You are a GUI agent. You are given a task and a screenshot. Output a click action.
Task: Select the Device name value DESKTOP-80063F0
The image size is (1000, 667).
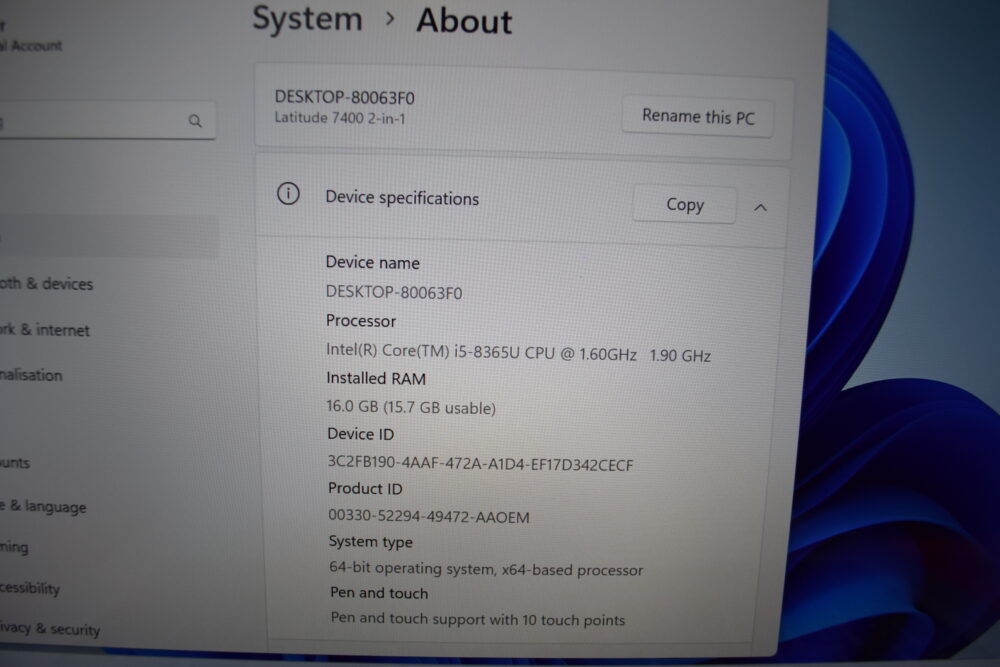(x=394, y=293)
